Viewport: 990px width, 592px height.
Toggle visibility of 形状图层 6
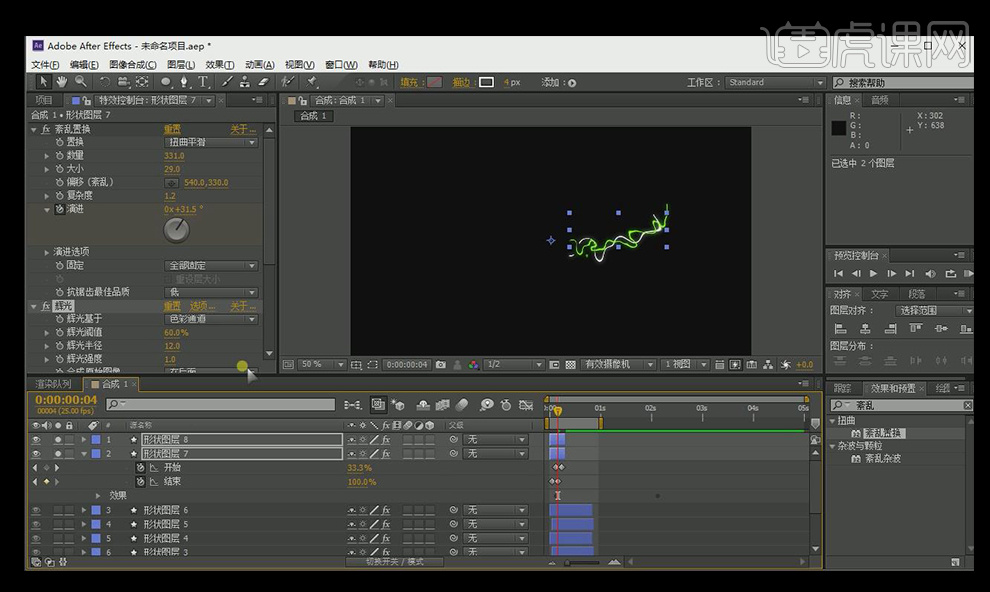click(x=36, y=511)
